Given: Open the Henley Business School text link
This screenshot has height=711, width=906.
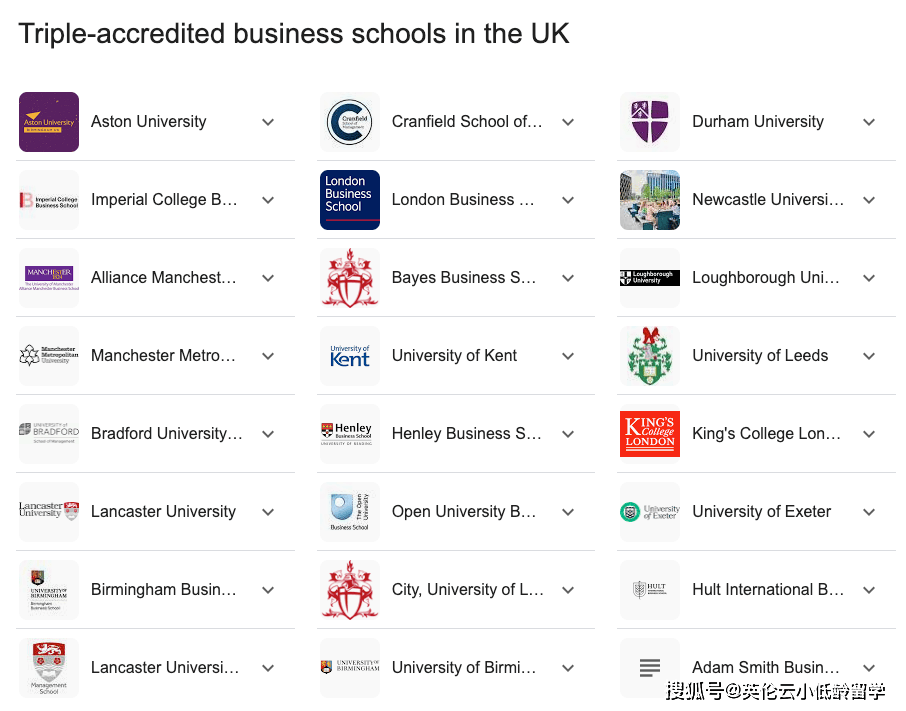Looking at the screenshot, I should click(x=467, y=434).
